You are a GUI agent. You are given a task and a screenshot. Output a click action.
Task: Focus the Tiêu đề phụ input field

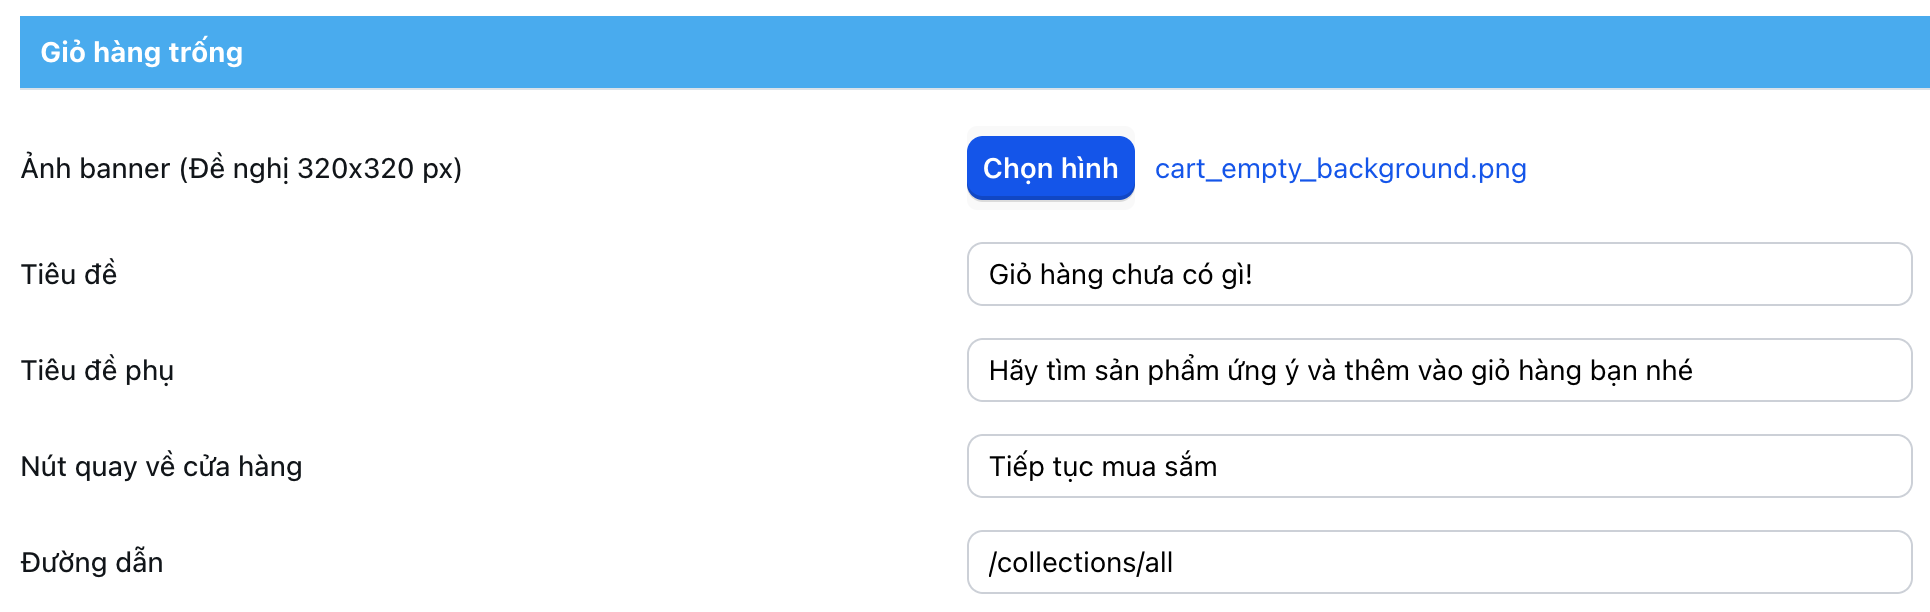pyautogui.click(x=1438, y=370)
